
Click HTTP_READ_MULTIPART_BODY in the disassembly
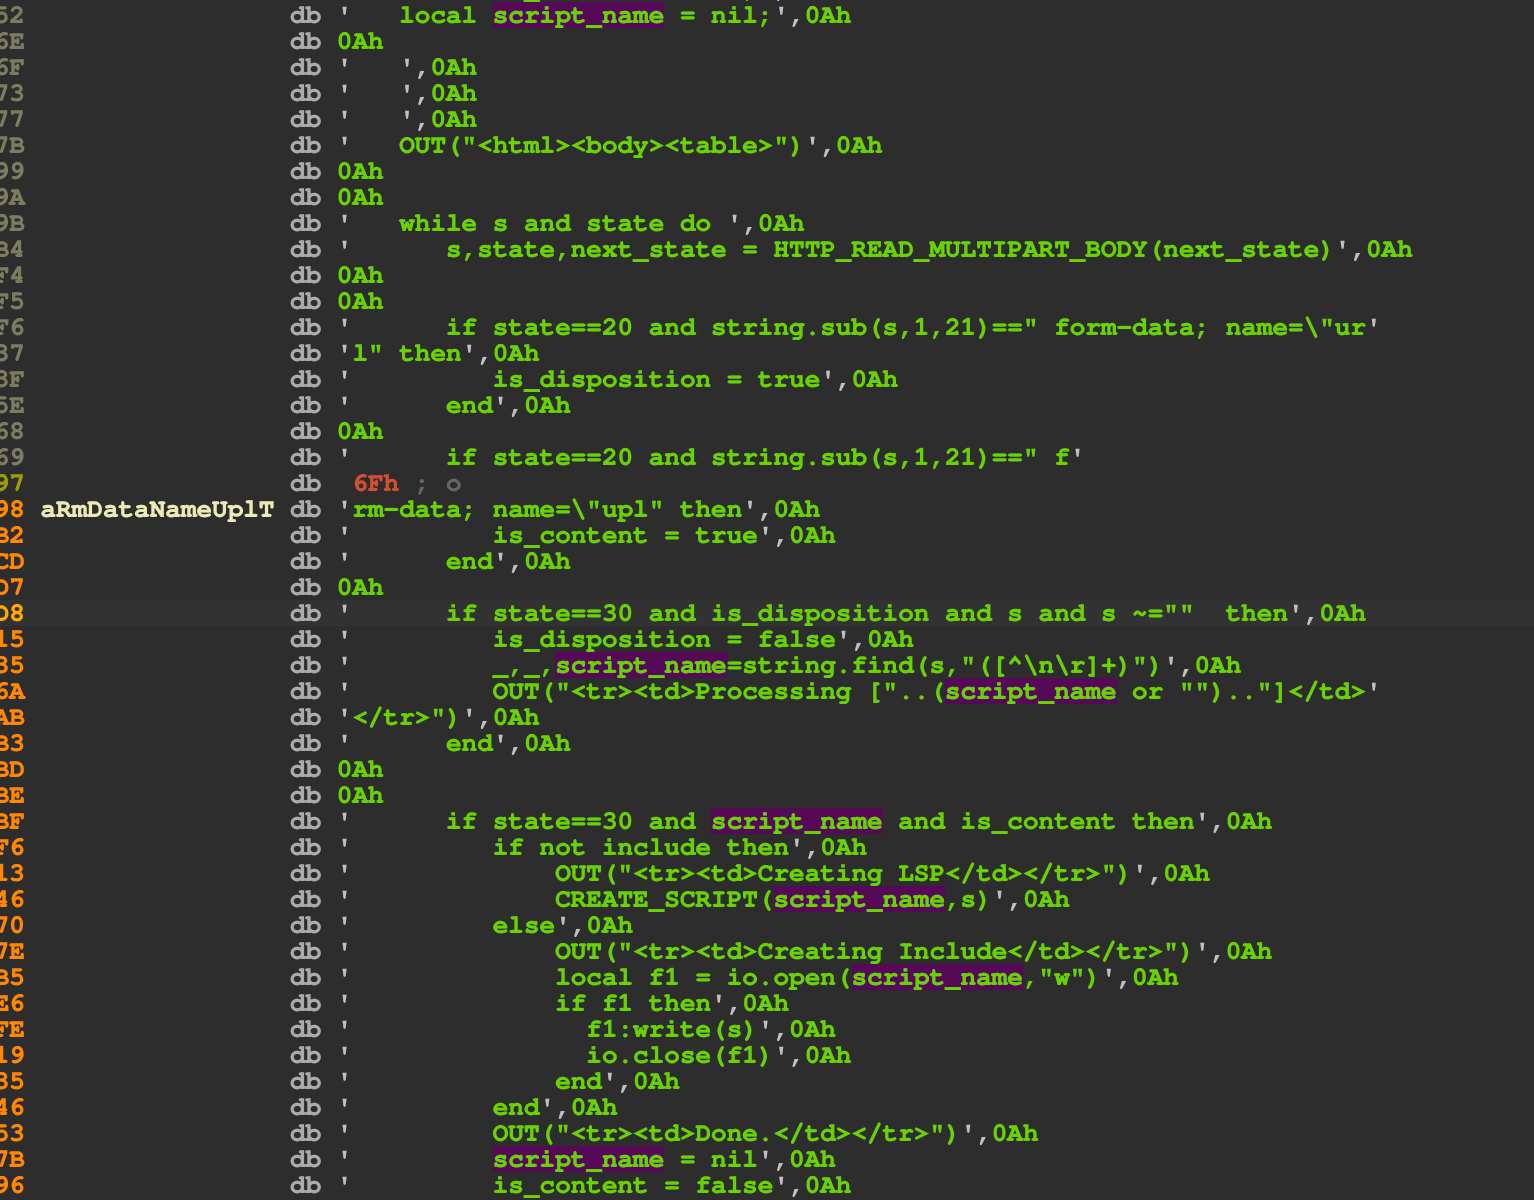(959, 250)
